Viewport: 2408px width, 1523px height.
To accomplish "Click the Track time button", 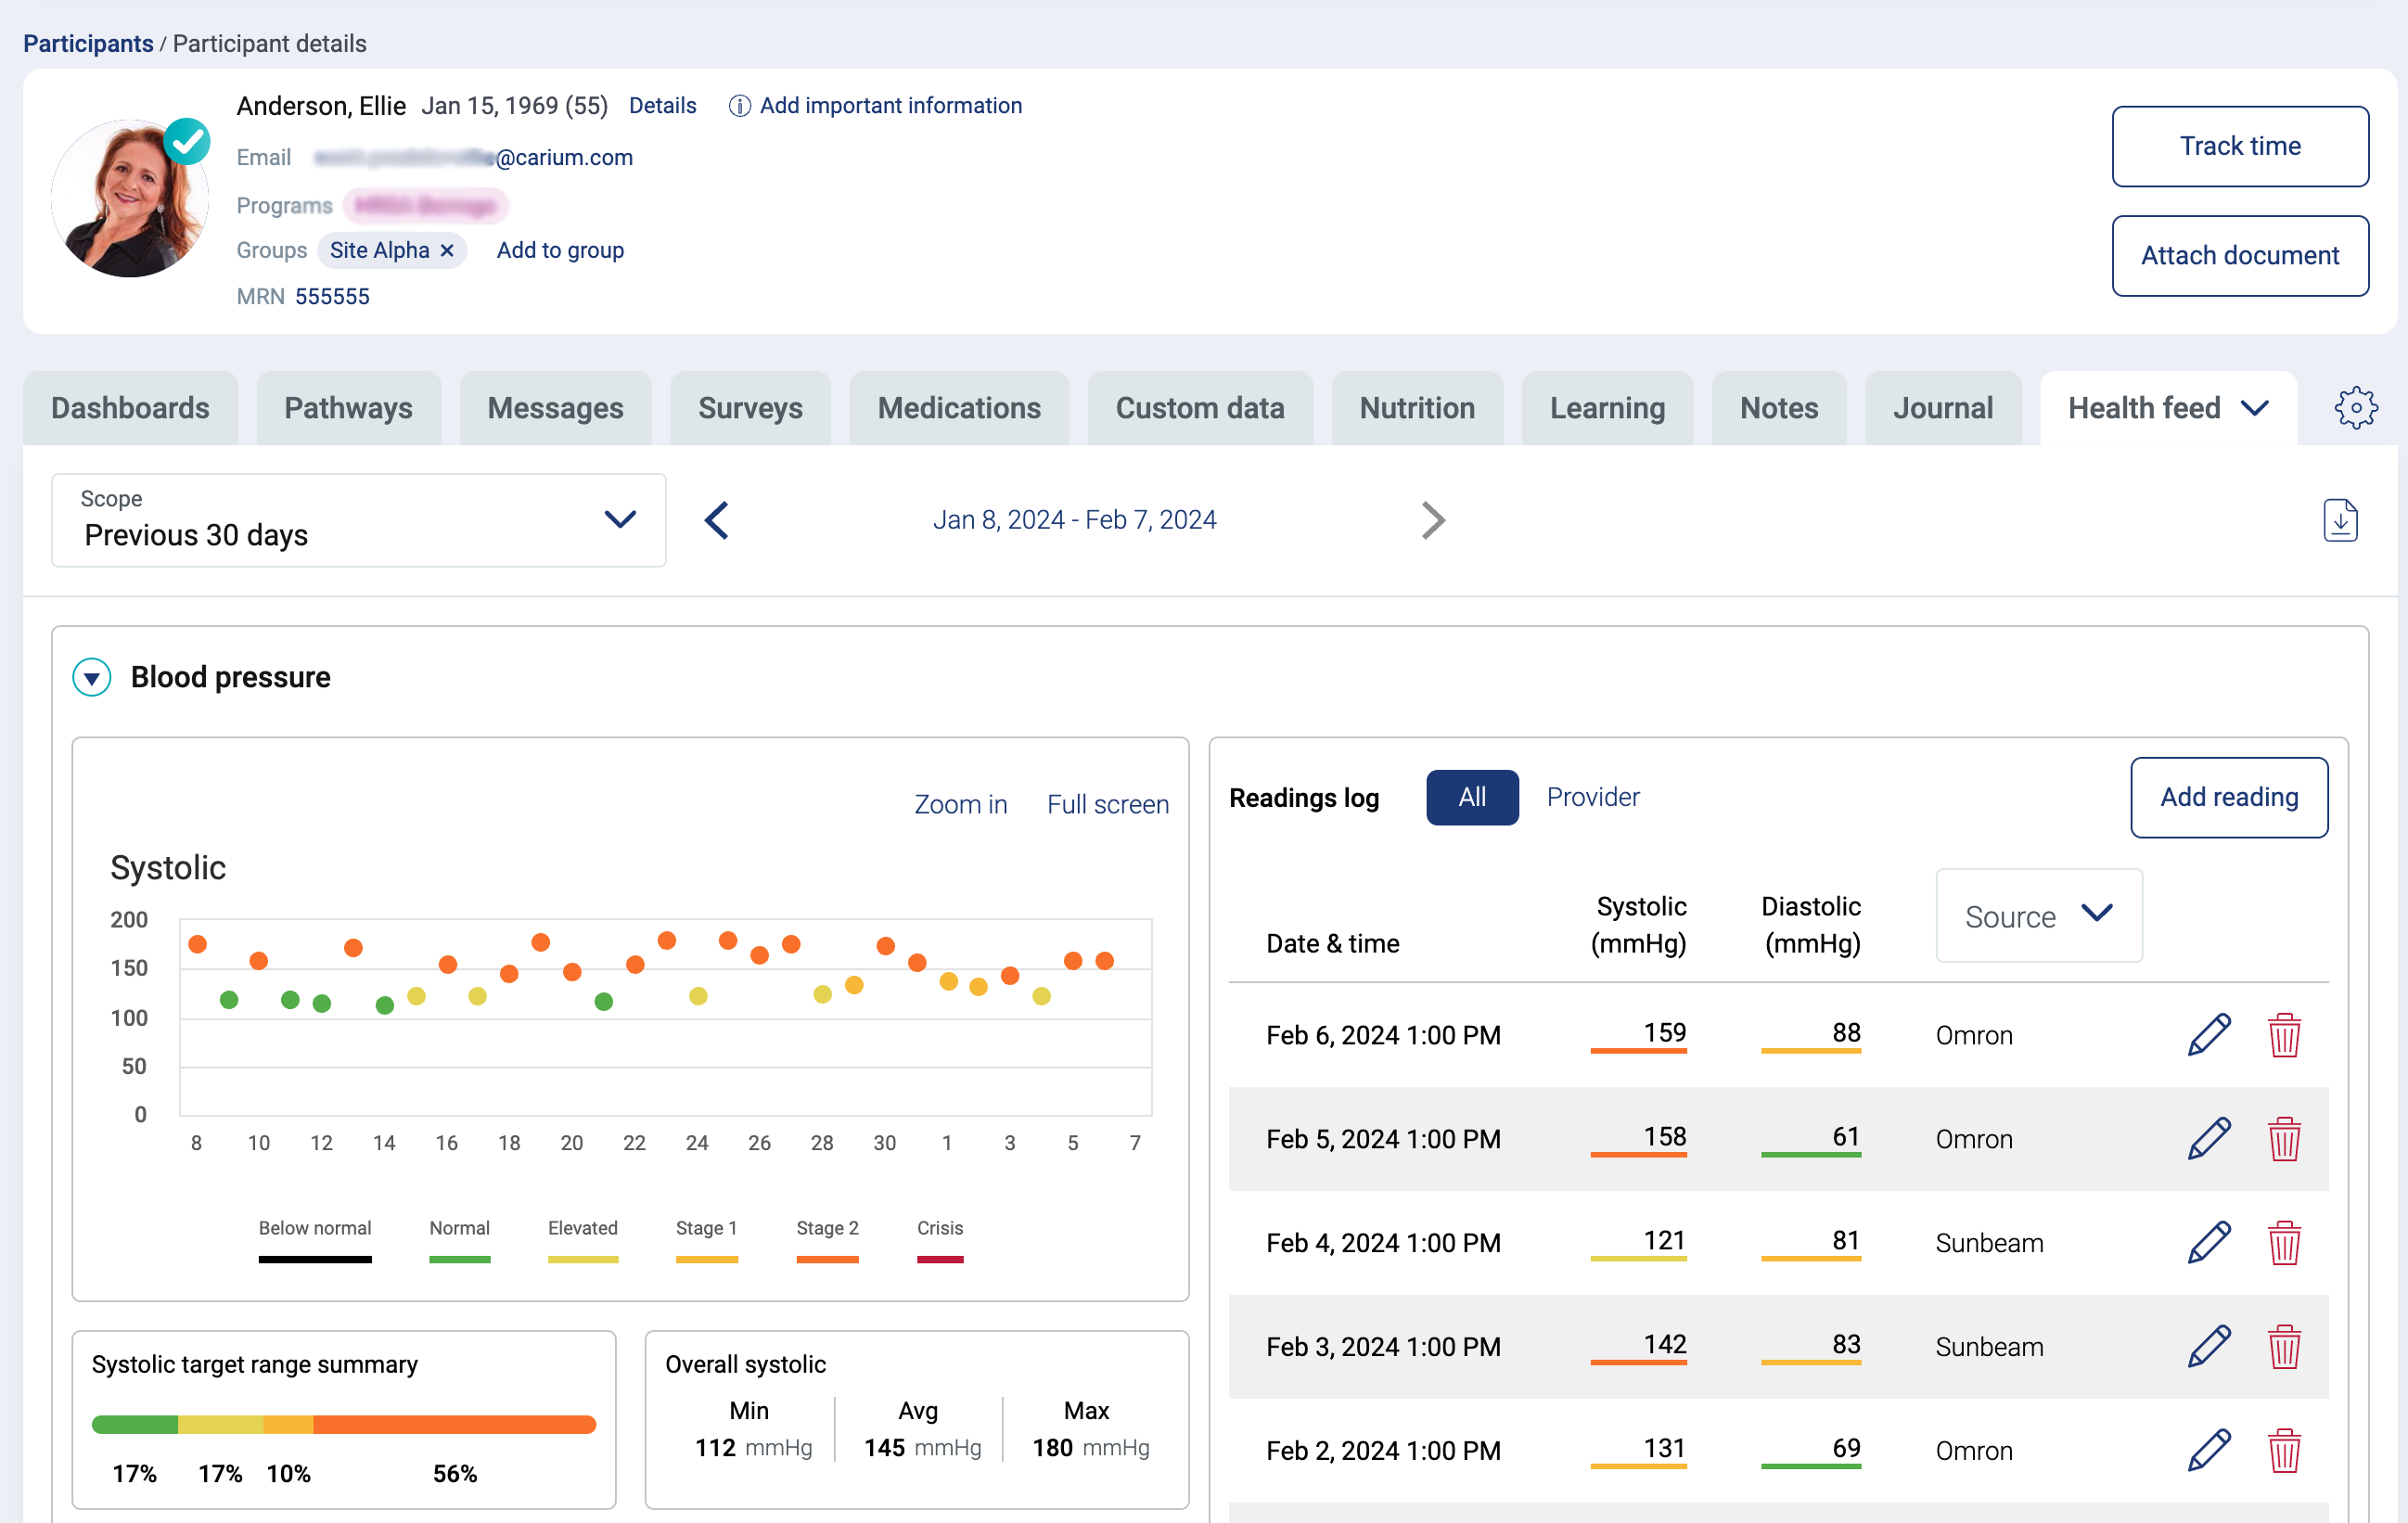I will click(x=2239, y=146).
